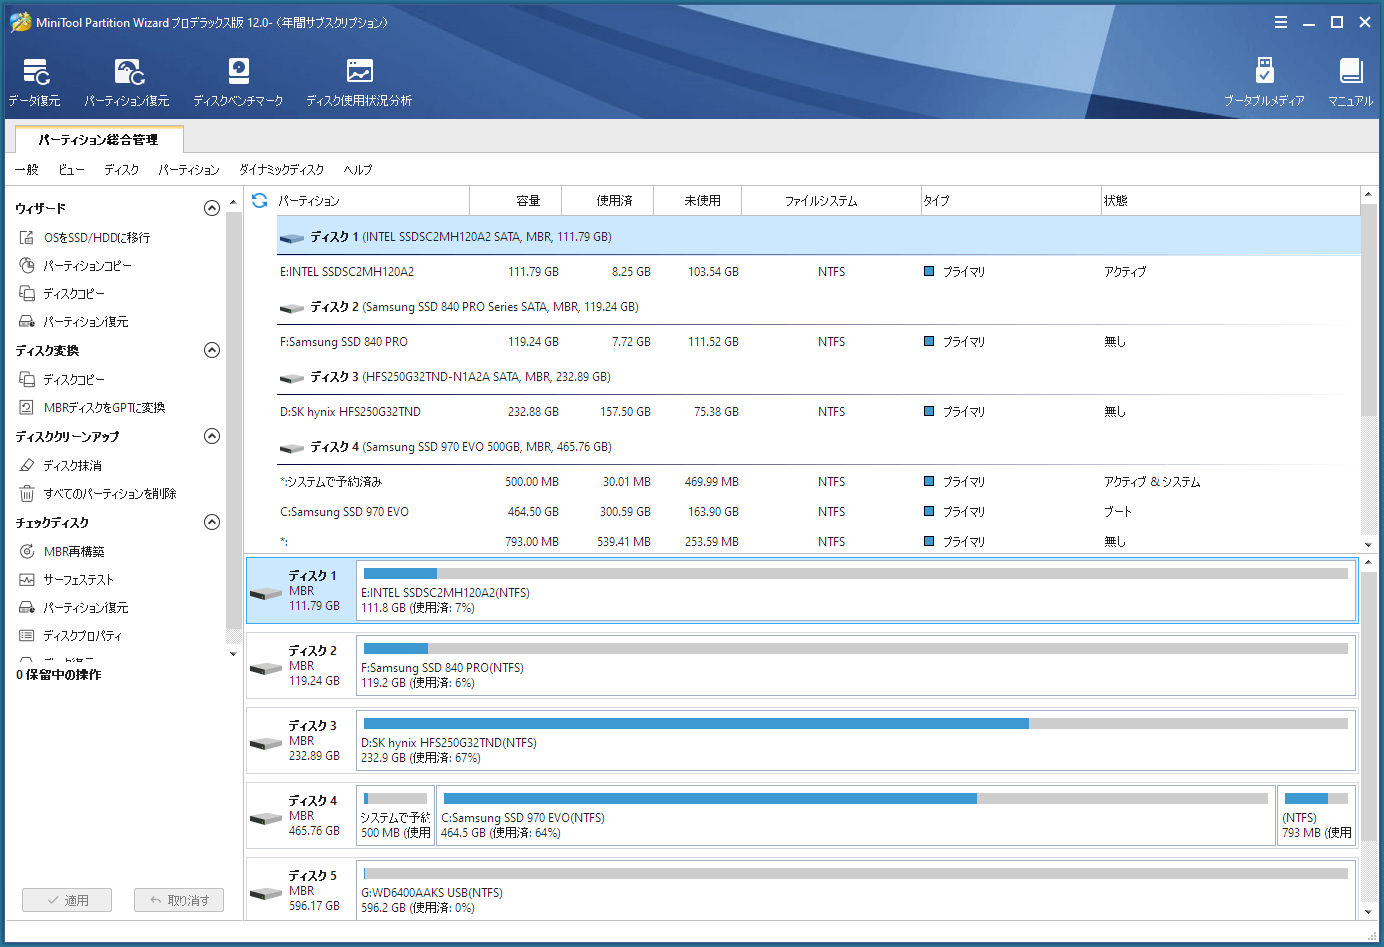Click the refresh icon beside the パーティション header

coord(260,200)
